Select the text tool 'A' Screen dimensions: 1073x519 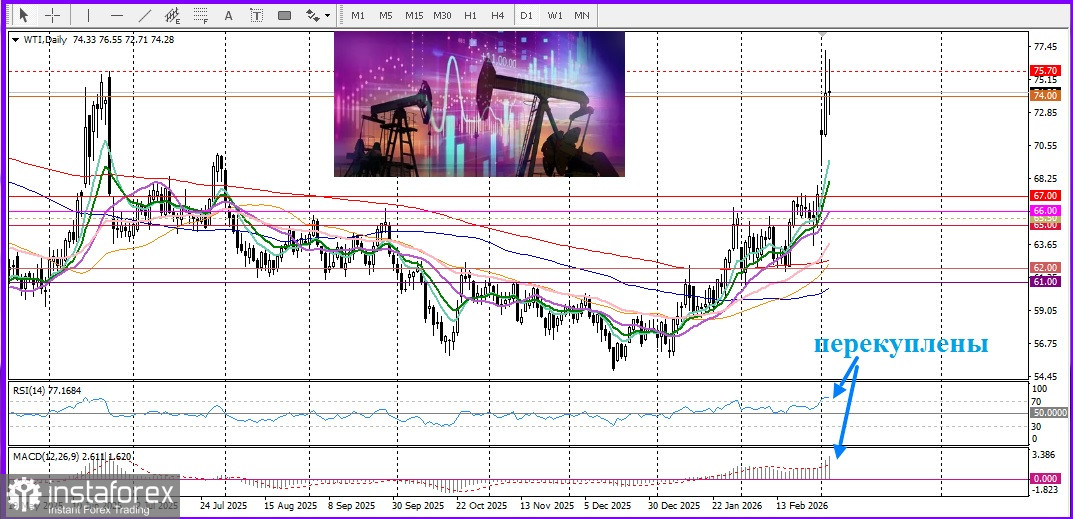point(229,15)
